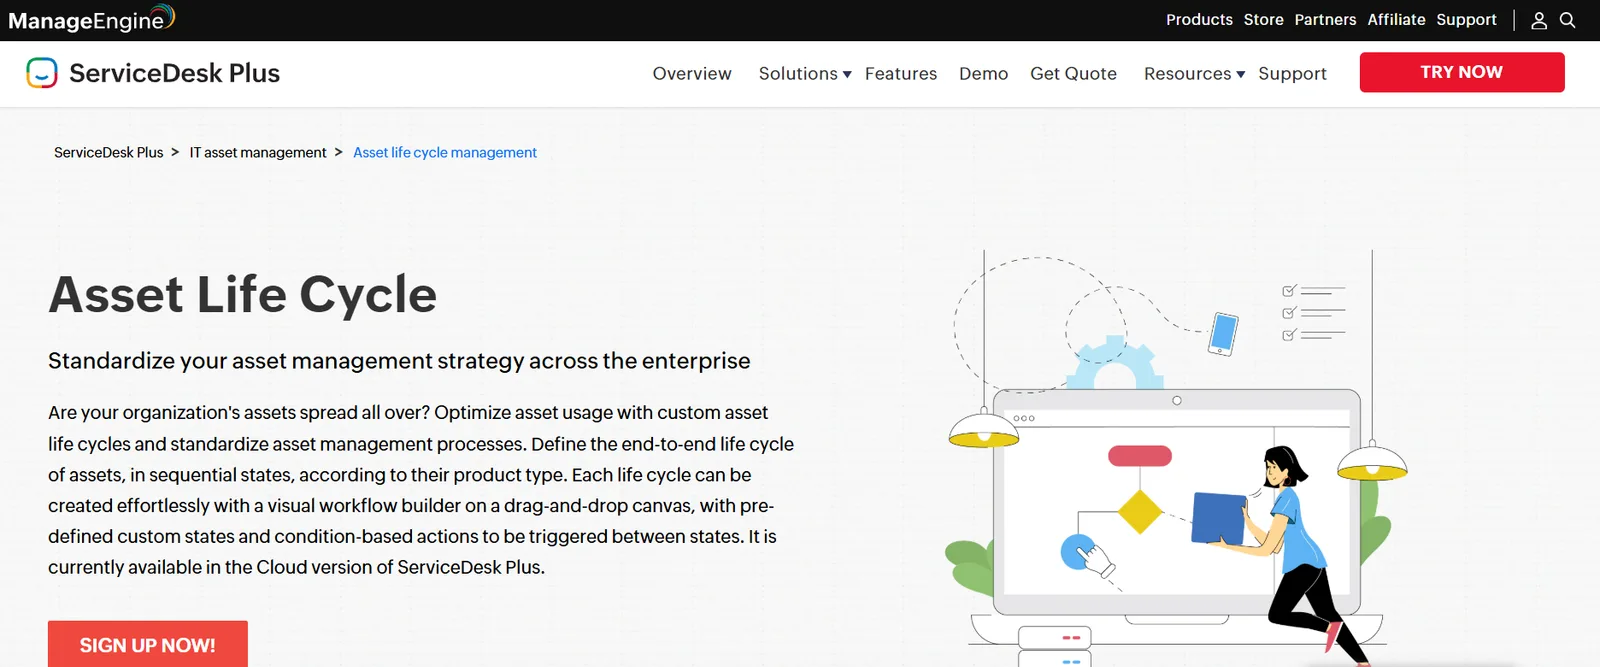
Task: Click the SIGN UP NOW! button
Action: 148,644
